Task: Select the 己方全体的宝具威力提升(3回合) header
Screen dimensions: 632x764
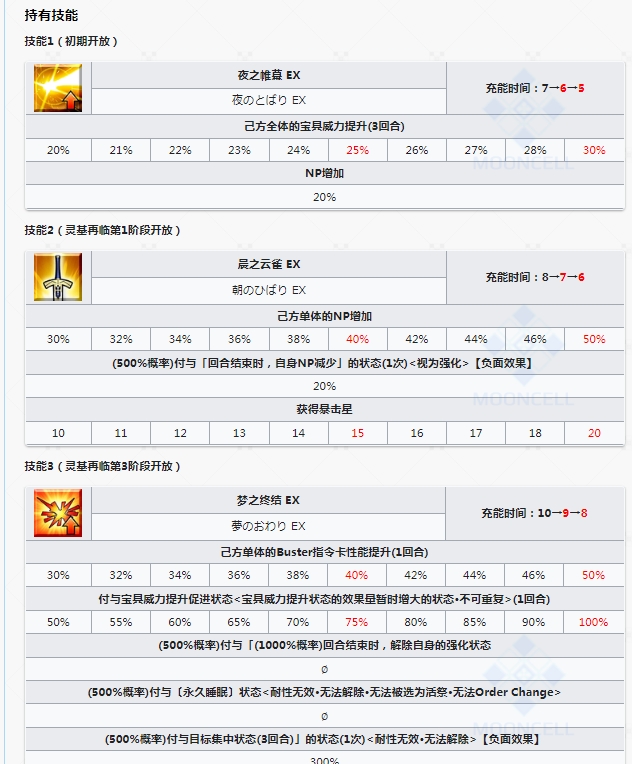Action: coord(325,126)
